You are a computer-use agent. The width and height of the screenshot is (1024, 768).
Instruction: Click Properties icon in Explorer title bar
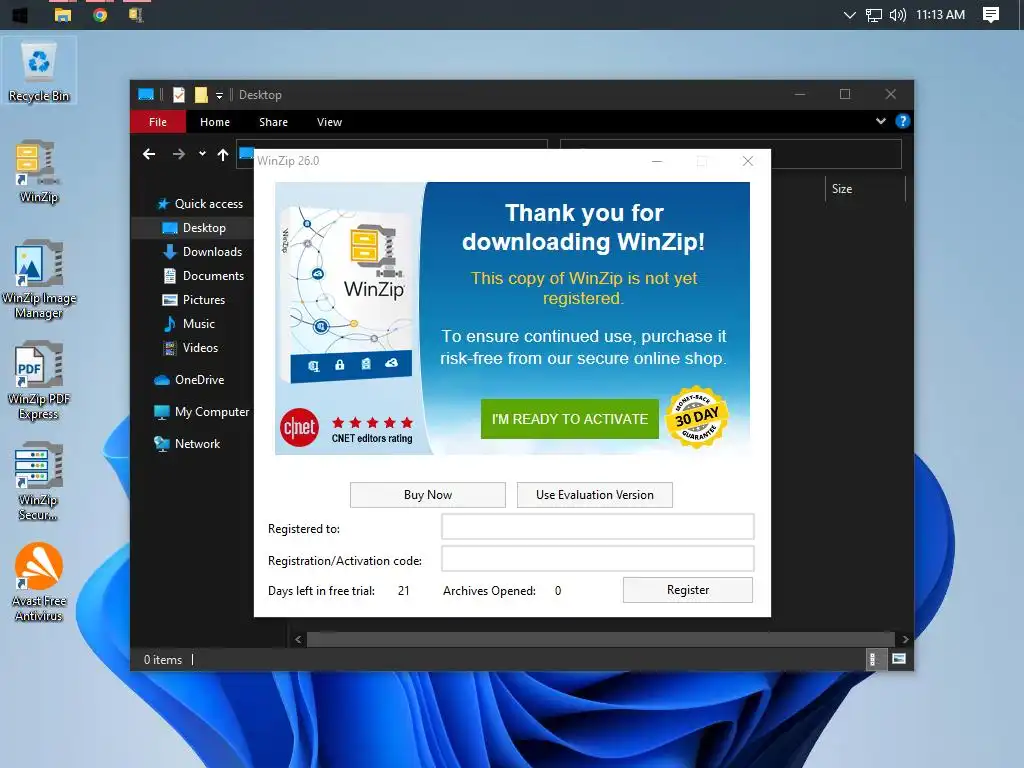click(x=178, y=95)
